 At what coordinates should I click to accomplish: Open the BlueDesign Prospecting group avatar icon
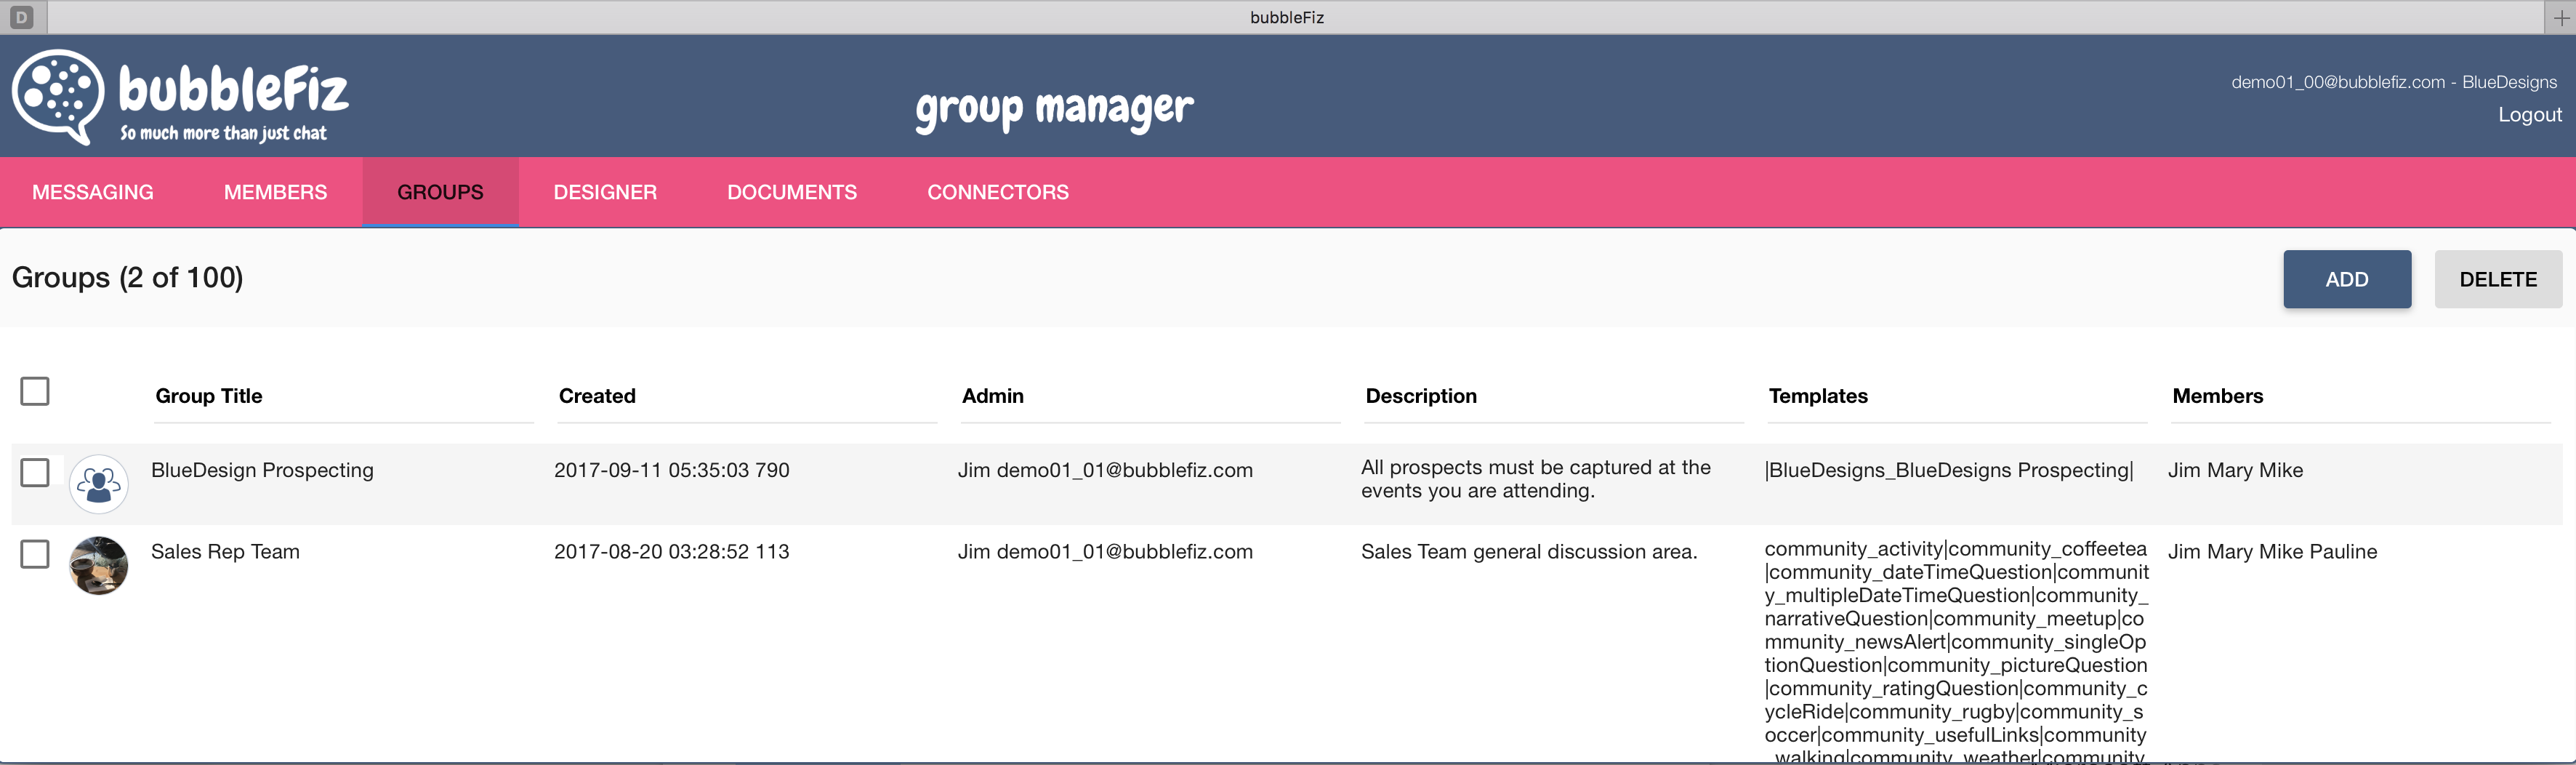(x=98, y=484)
